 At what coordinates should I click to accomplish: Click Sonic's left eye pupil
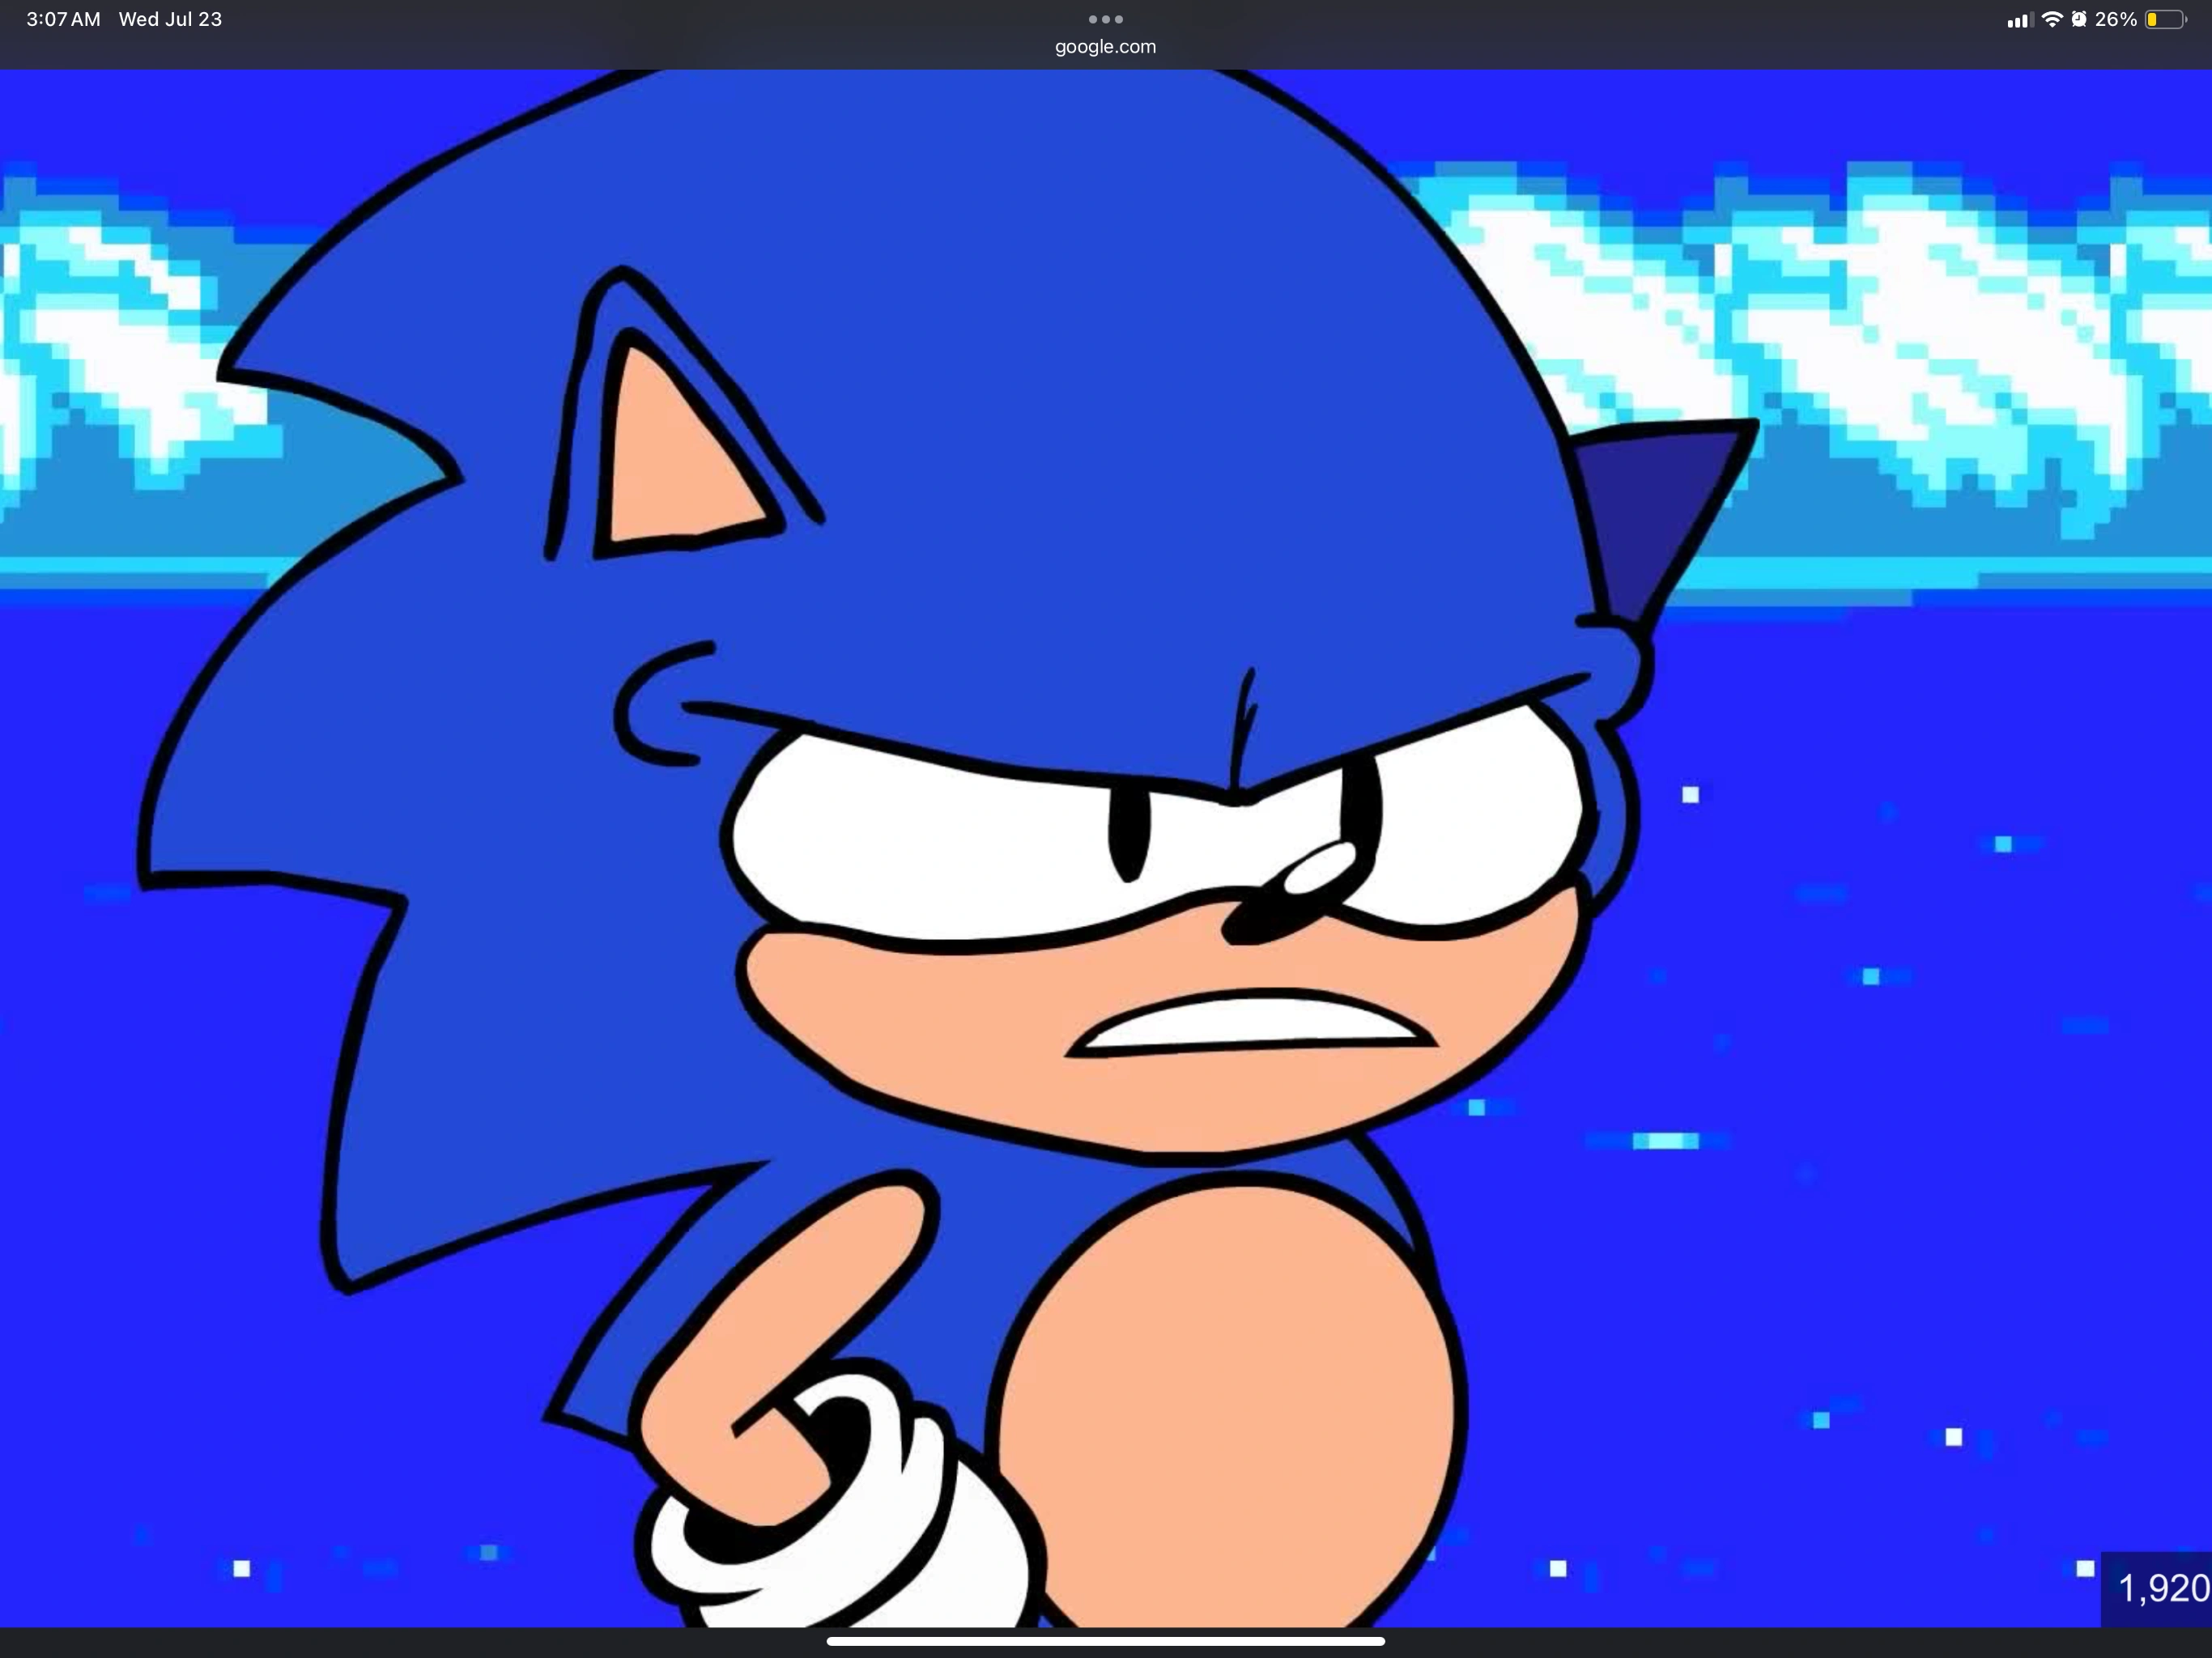[1129, 835]
